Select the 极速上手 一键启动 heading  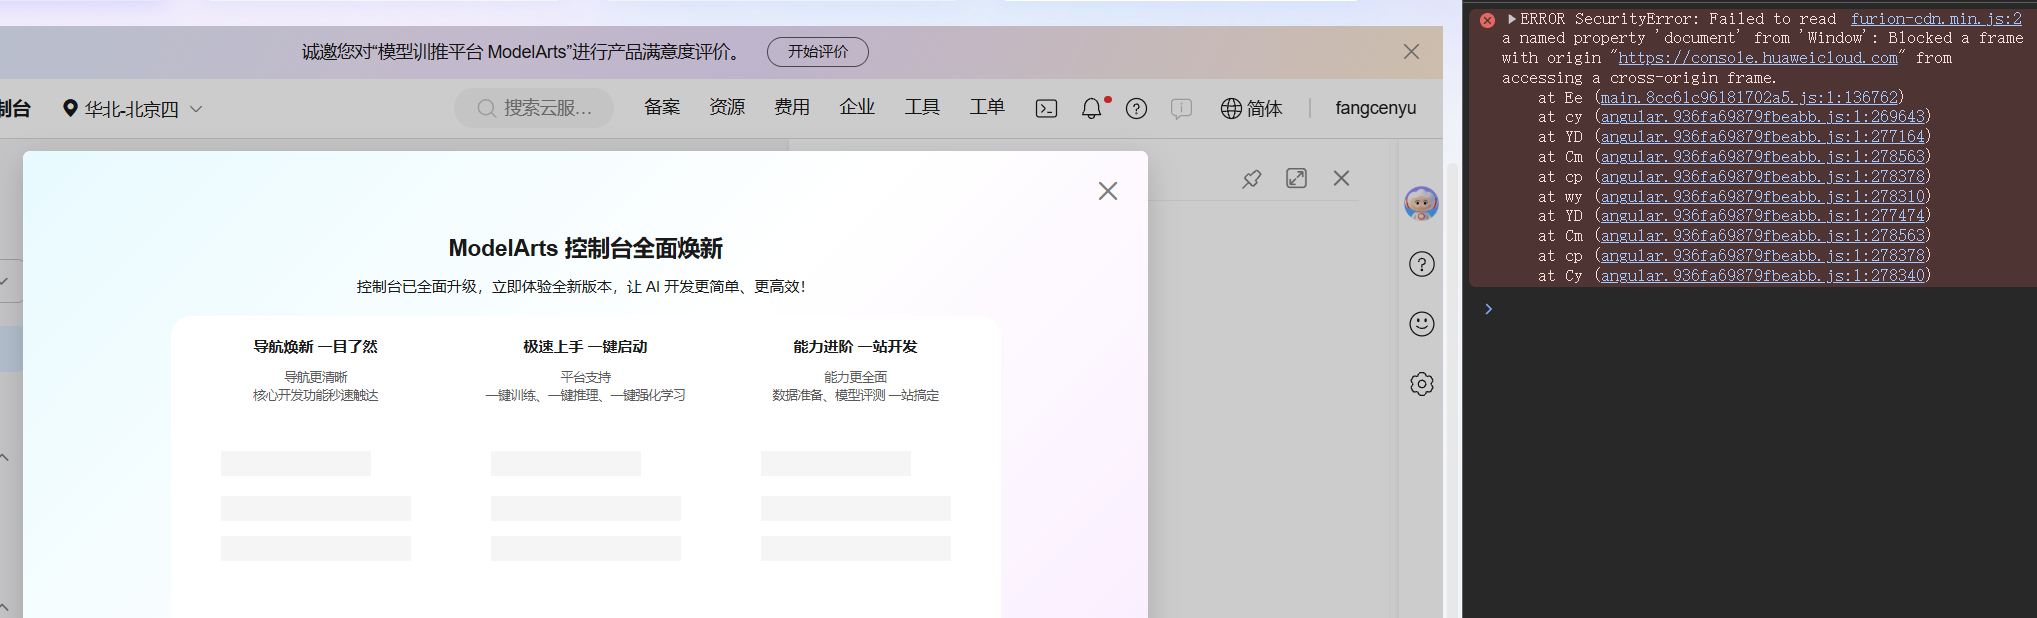click(585, 347)
